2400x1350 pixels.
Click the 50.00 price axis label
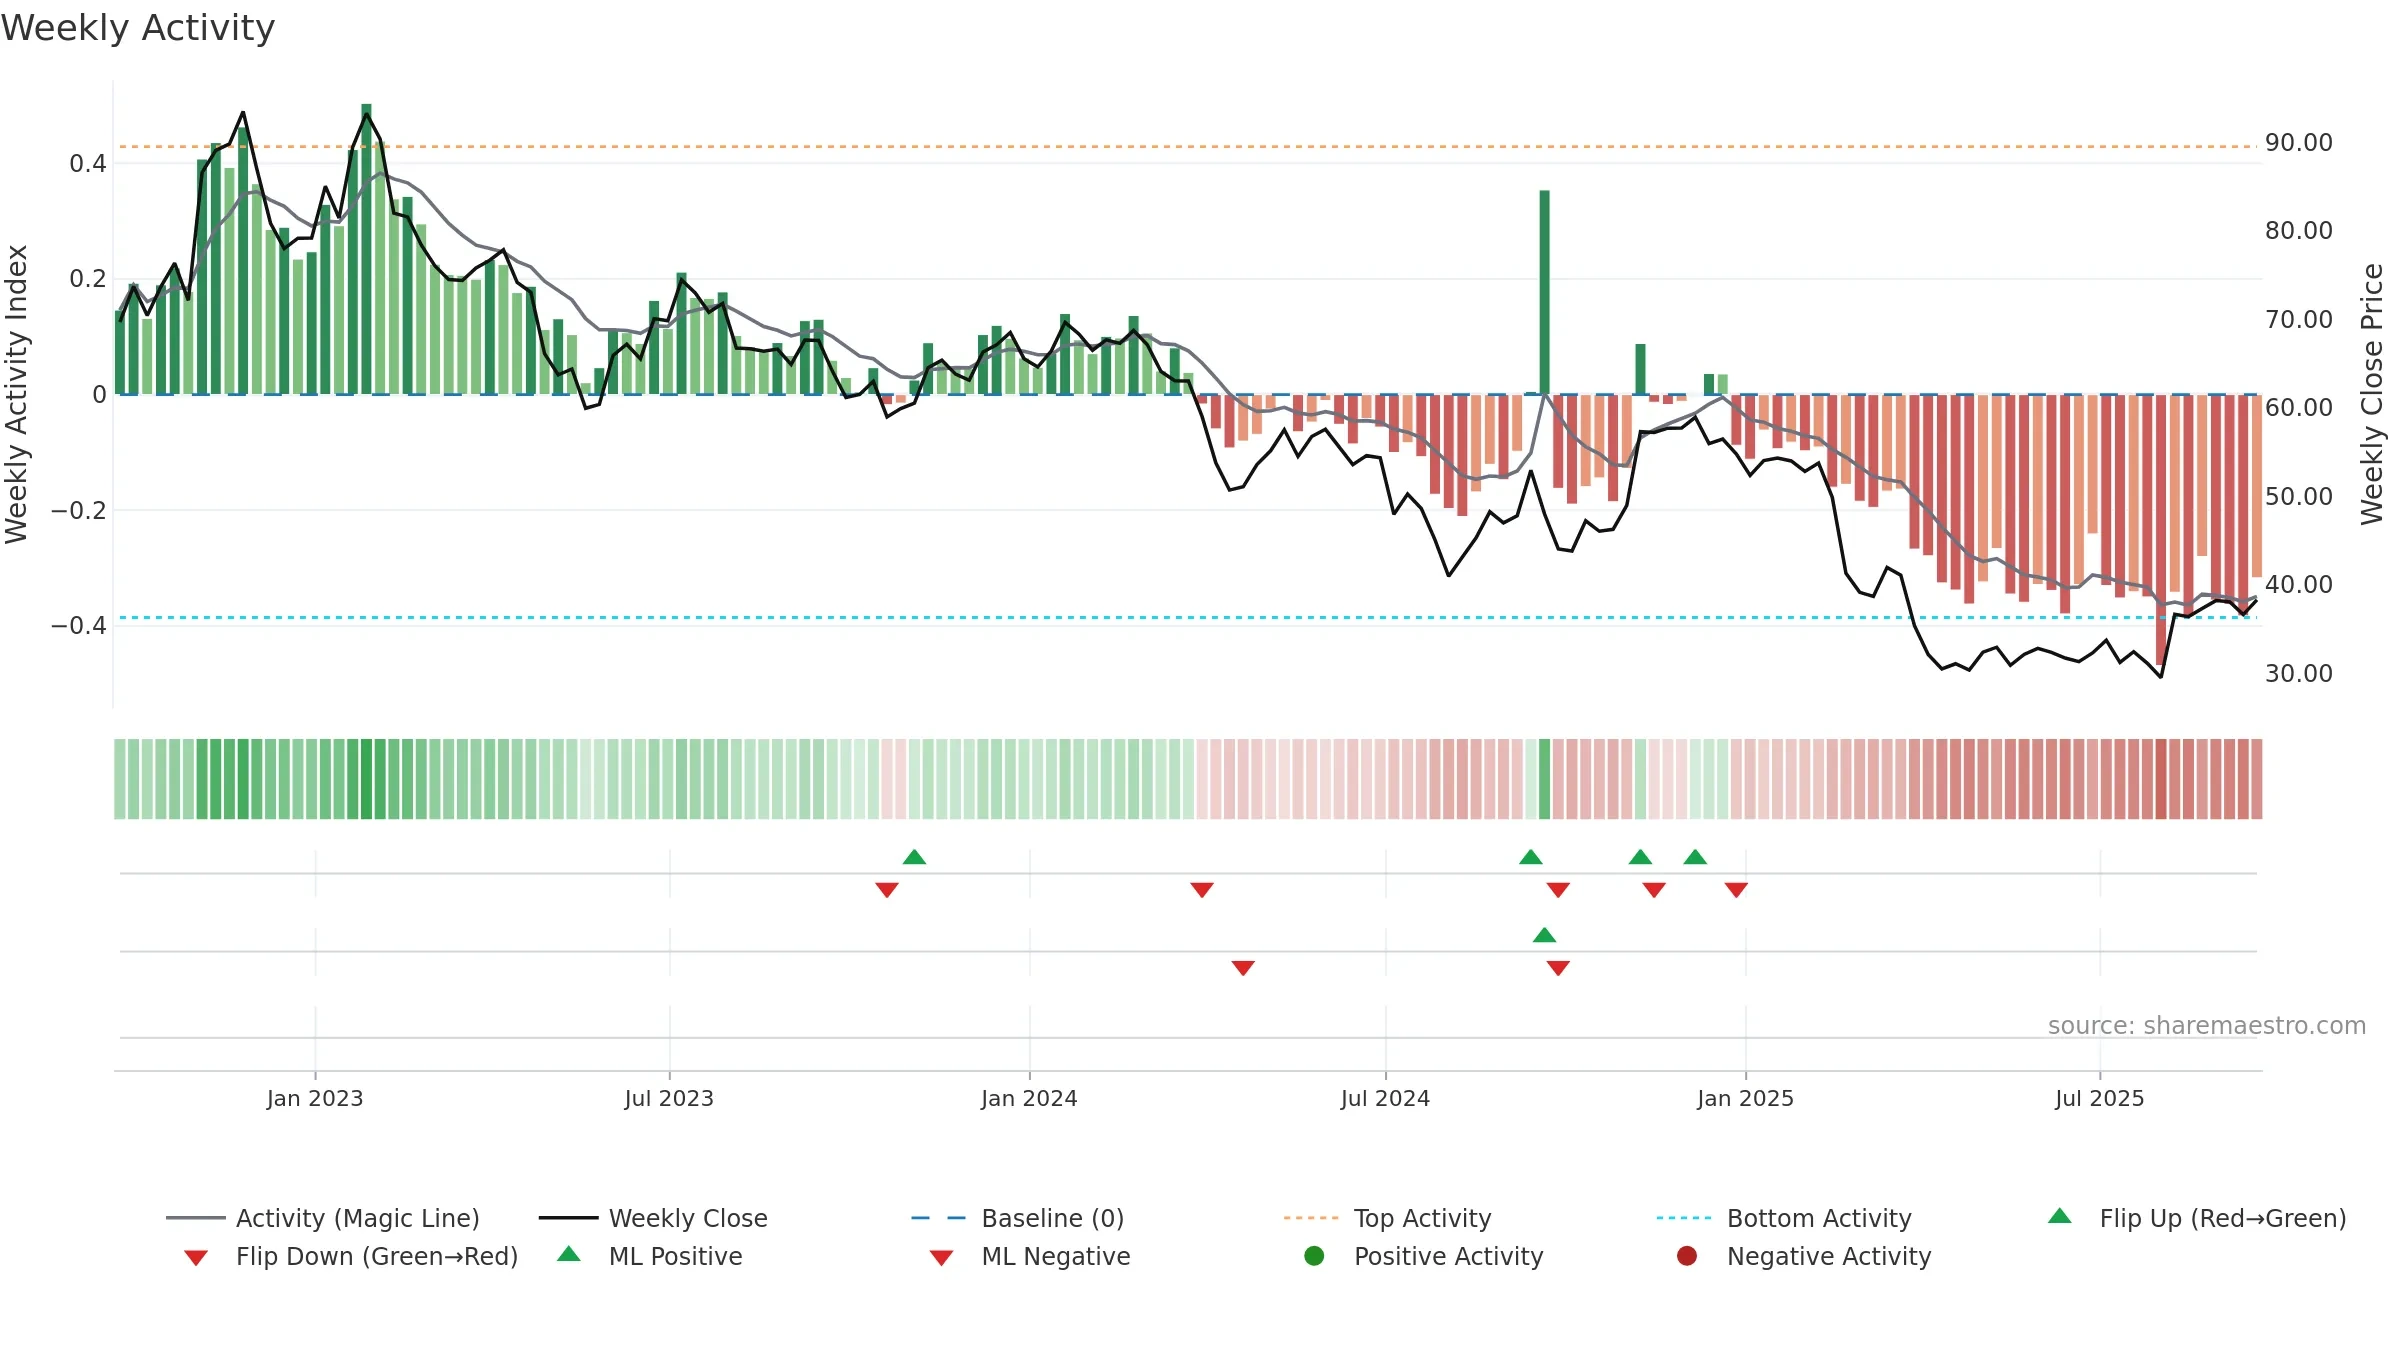click(2299, 497)
